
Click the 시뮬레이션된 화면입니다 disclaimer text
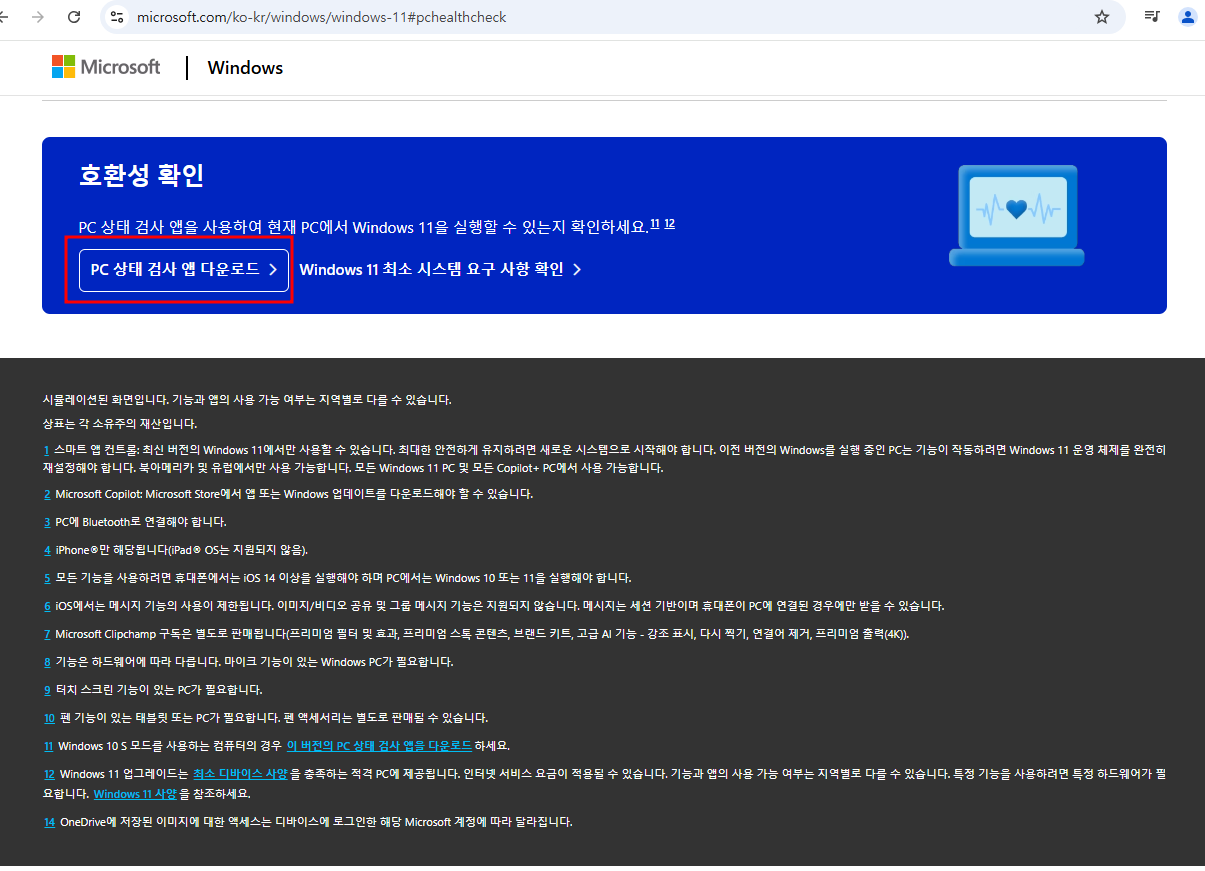point(247,400)
